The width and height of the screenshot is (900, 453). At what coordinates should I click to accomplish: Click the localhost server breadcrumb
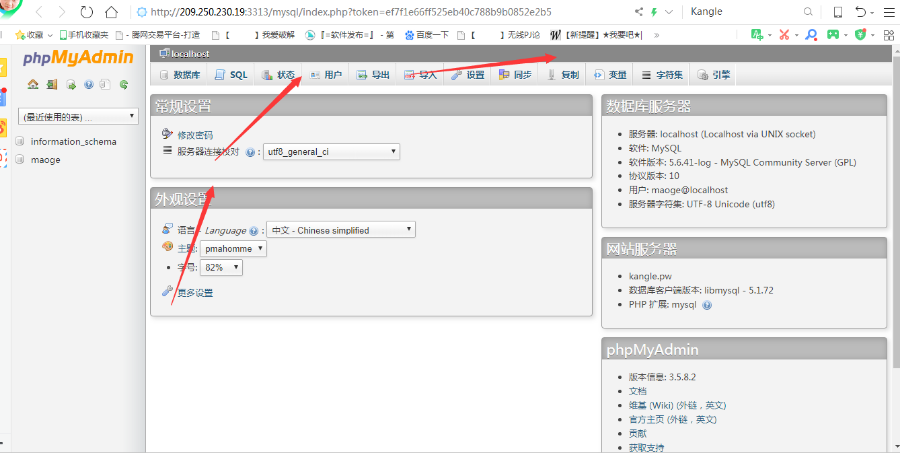[190, 53]
